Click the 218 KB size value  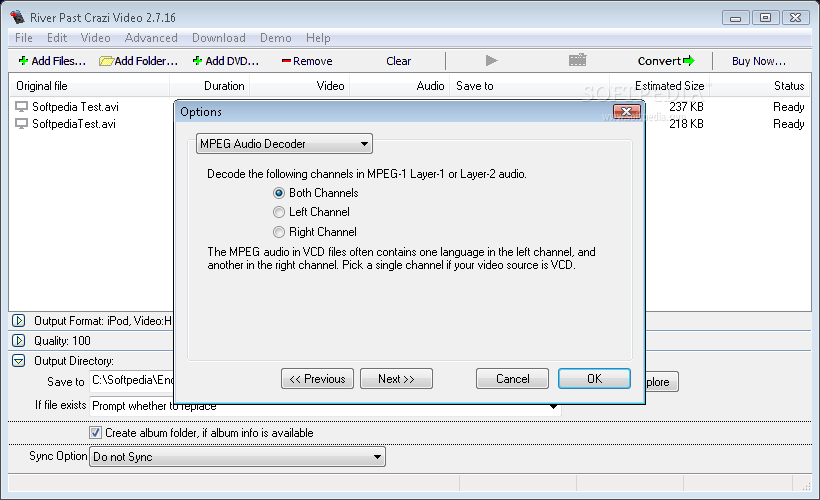(x=686, y=124)
